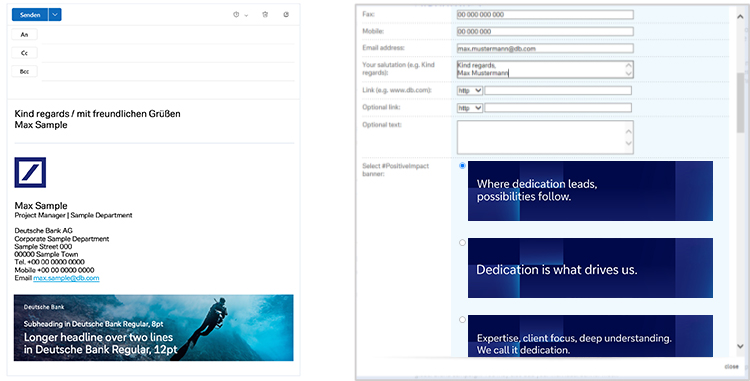The width and height of the screenshot is (750, 381).
Task: Select 'Expertise, client focus' banner radio button
Action: (x=462, y=320)
